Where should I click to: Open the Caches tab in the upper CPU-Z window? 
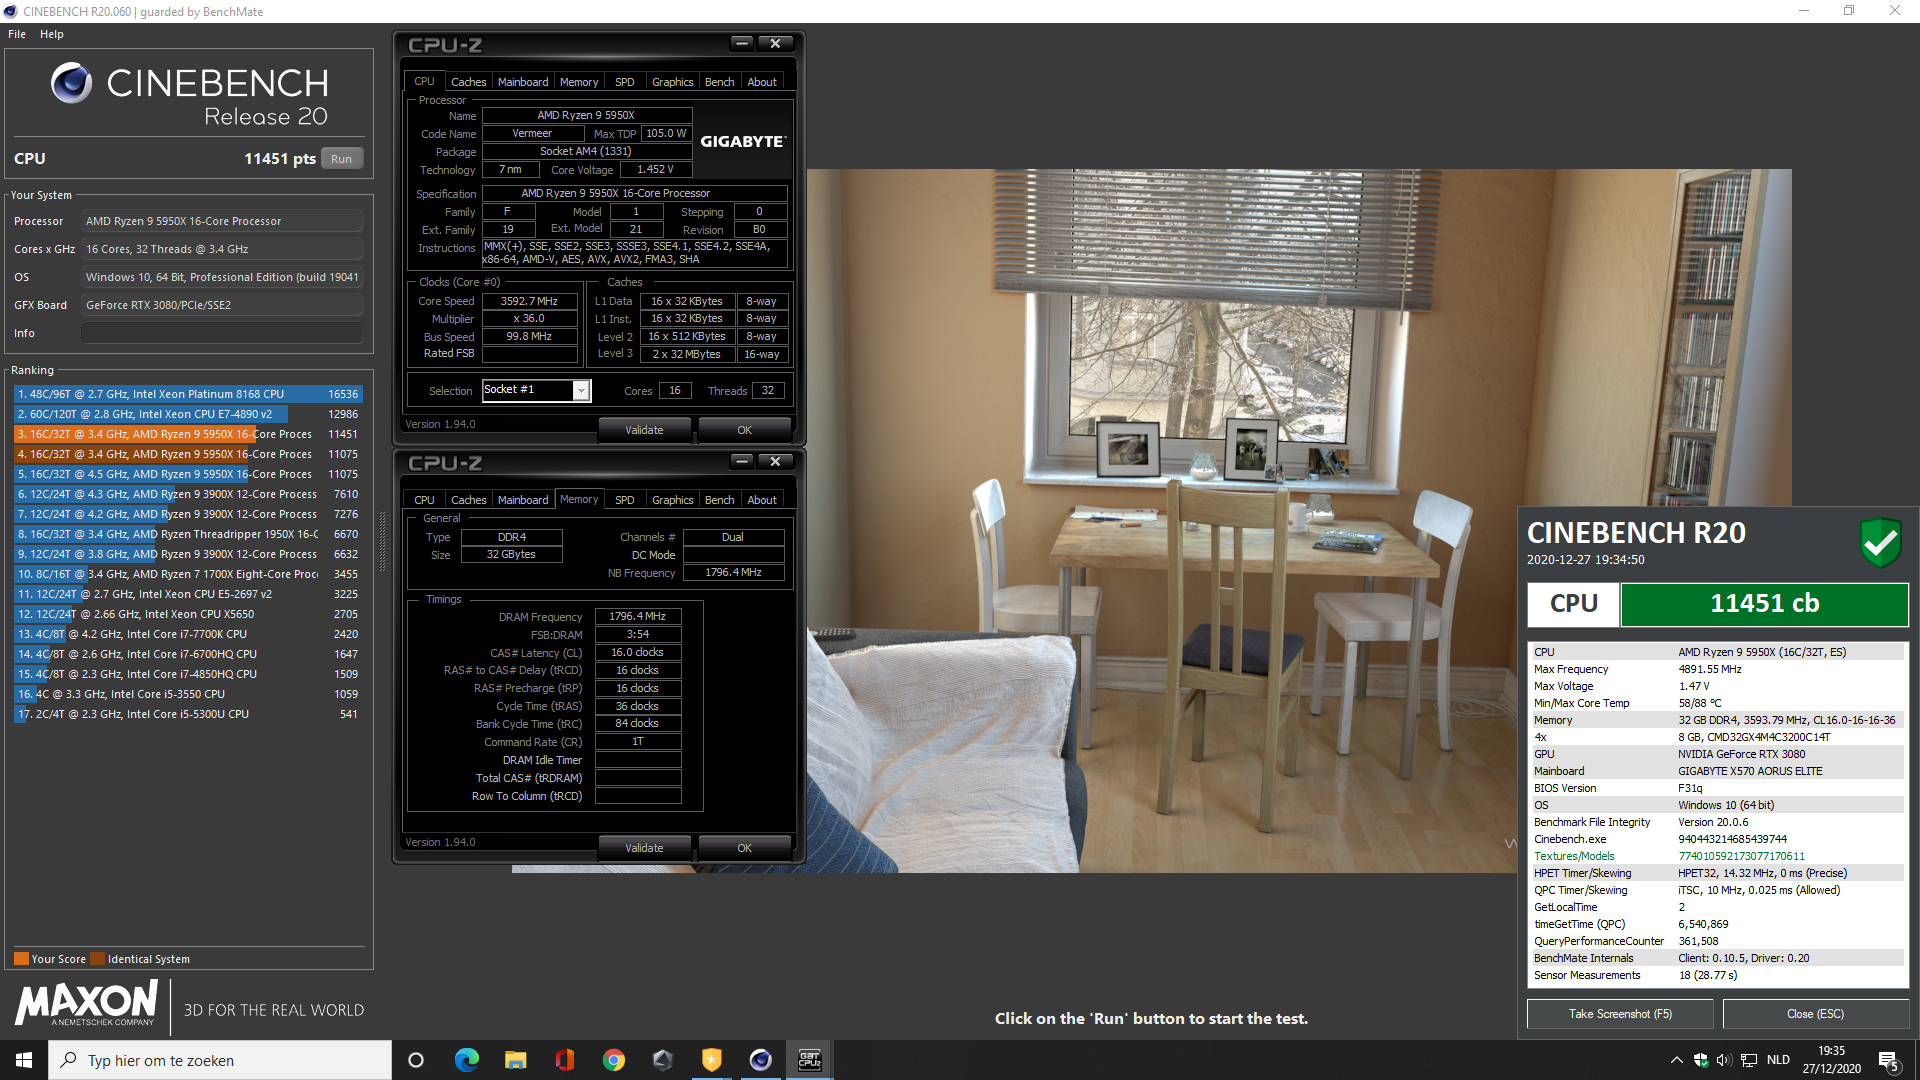point(468,82)
